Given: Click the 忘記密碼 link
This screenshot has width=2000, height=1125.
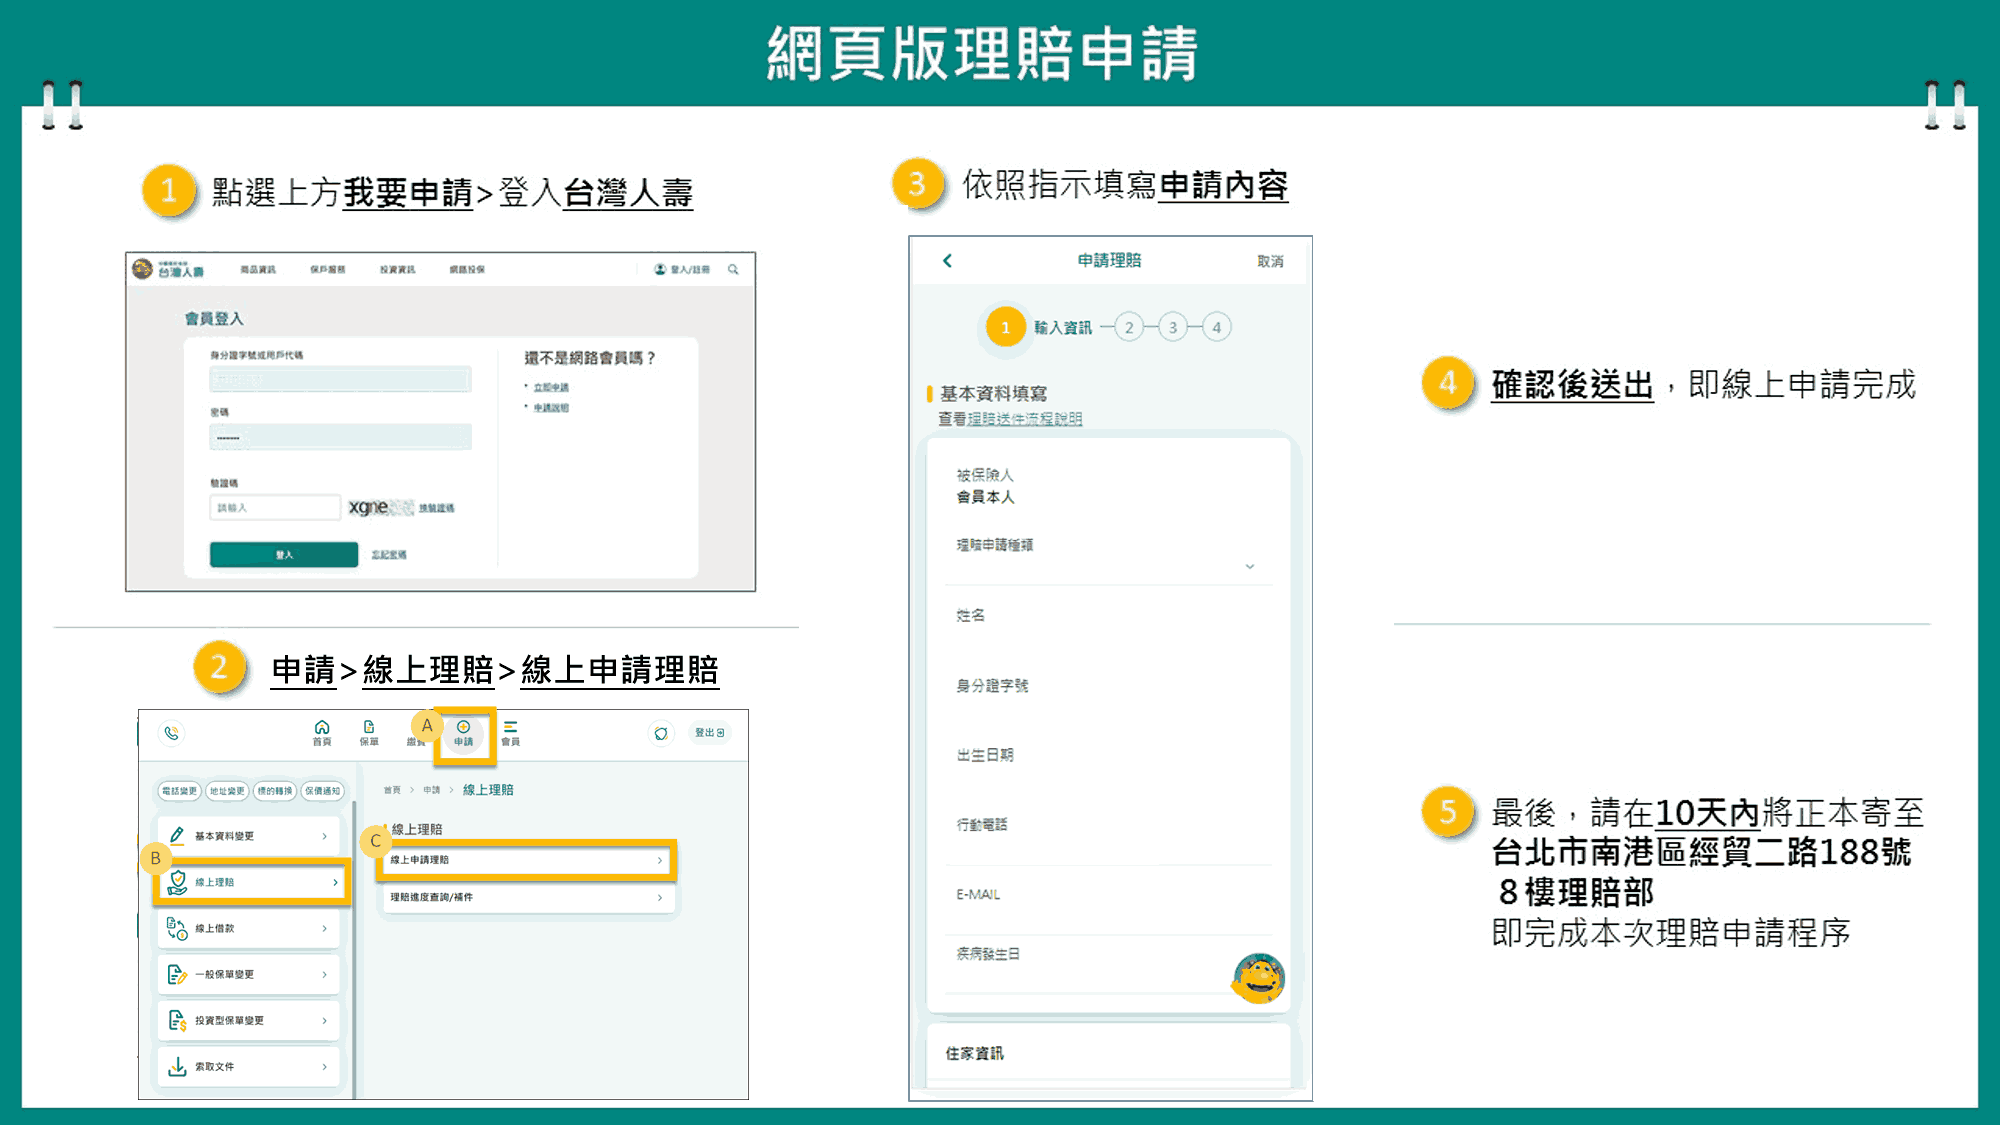Looking at the screenshot, I should 389,554.
